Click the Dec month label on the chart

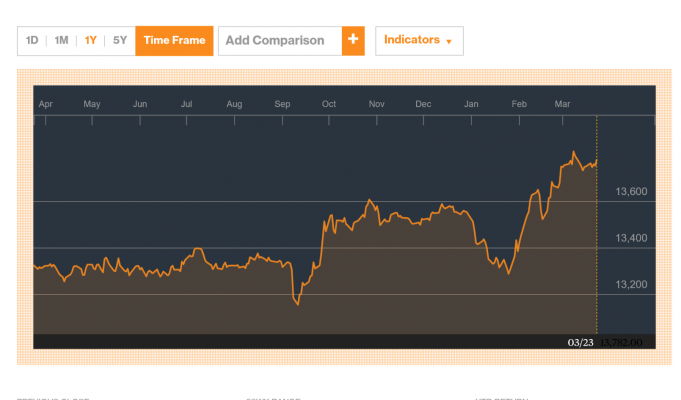tap(423, 104)
